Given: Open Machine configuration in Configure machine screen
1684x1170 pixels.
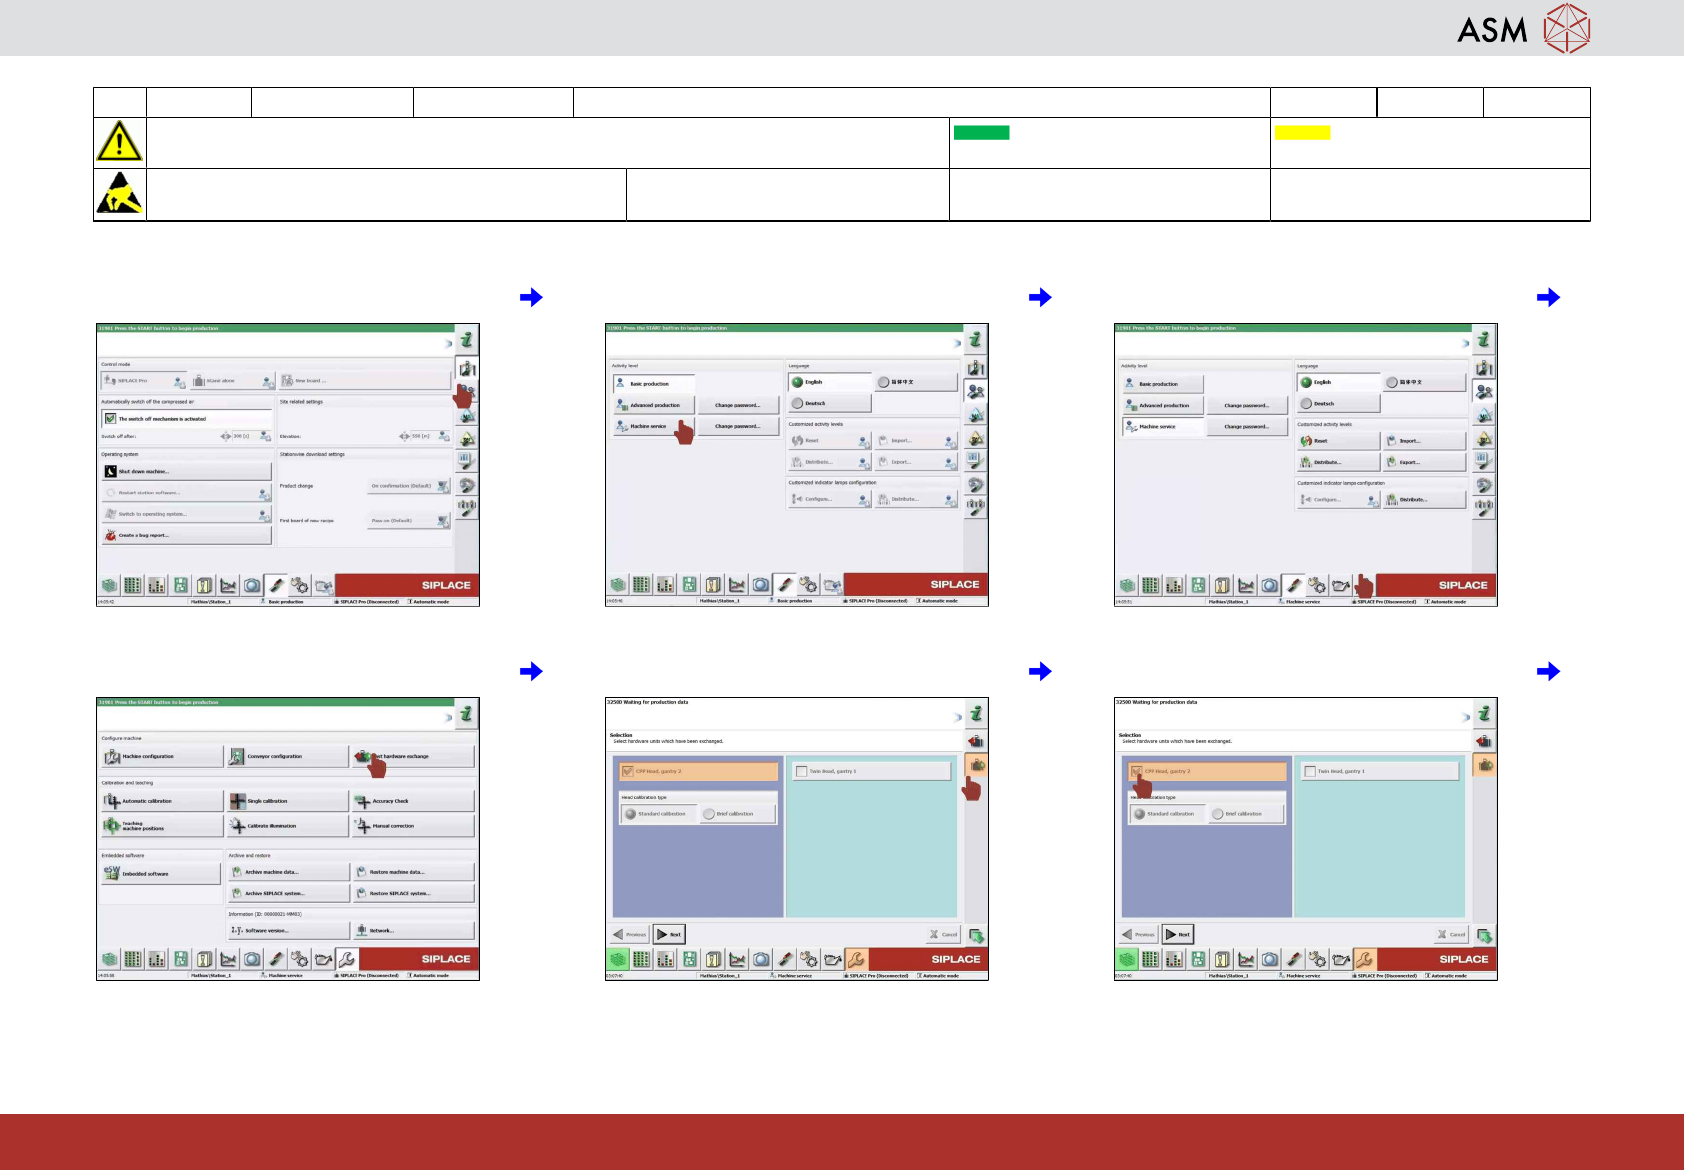Looking at the screenshot, I should pos(162,757).
